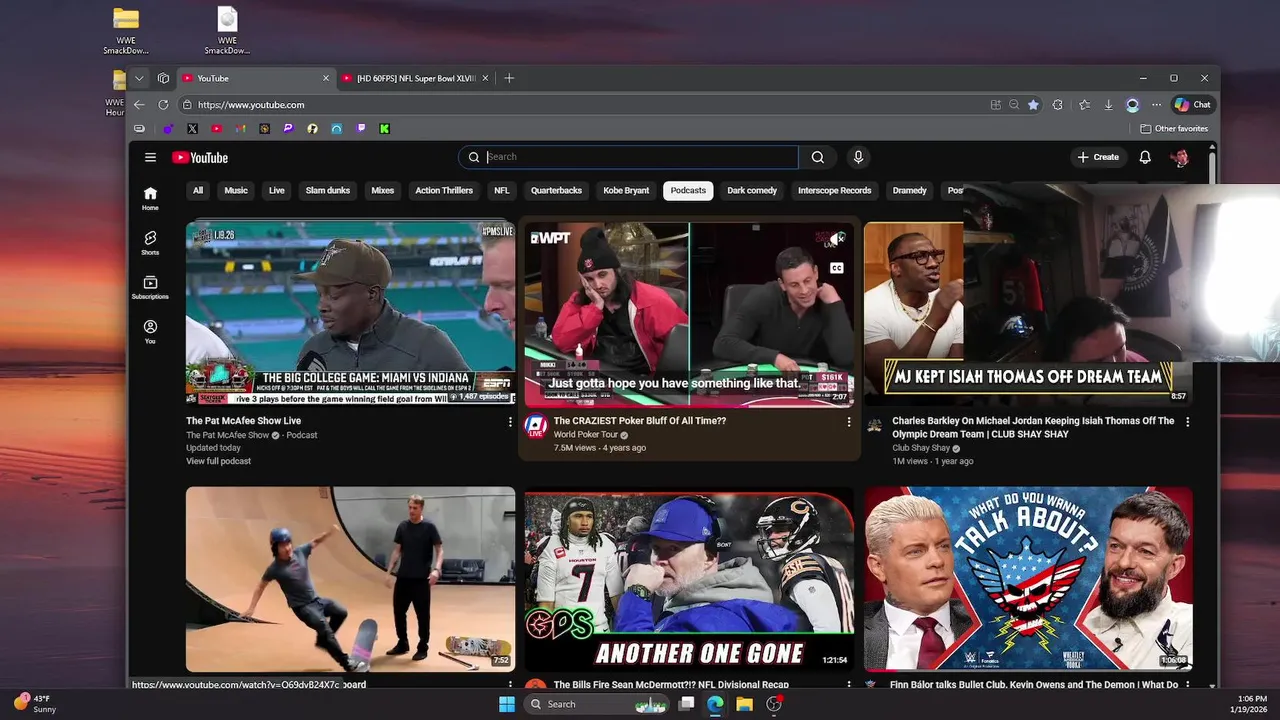The image size is (1280, 720).
Task: Open the Edge favorites list icon
Action: pyautogui.click(x=1084, y=104)
